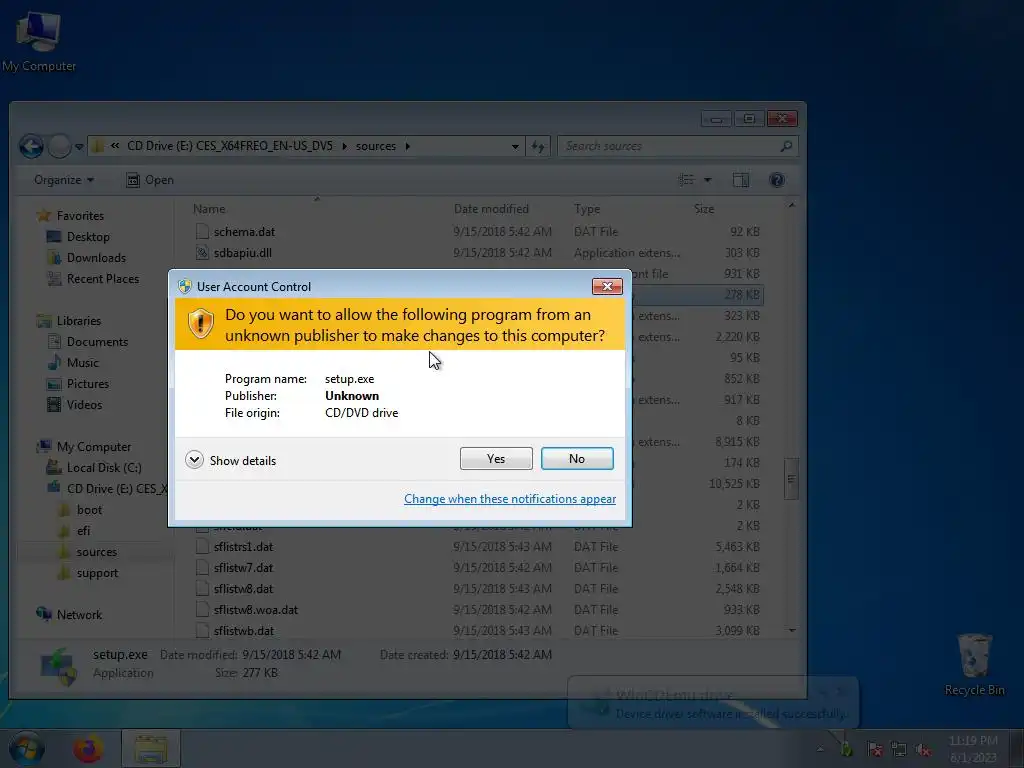Image resolution: width=1024 pixels, height=768 pixels.
Task: Open address bar history dropdown arrow
Action: pyautogui.click(x=515, y=146)
